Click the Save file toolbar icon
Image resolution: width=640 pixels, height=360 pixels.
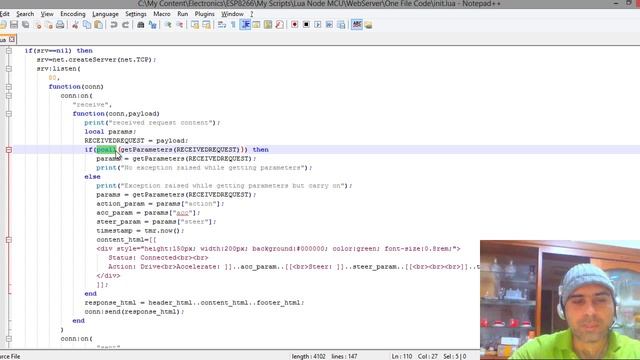point(14,25)
